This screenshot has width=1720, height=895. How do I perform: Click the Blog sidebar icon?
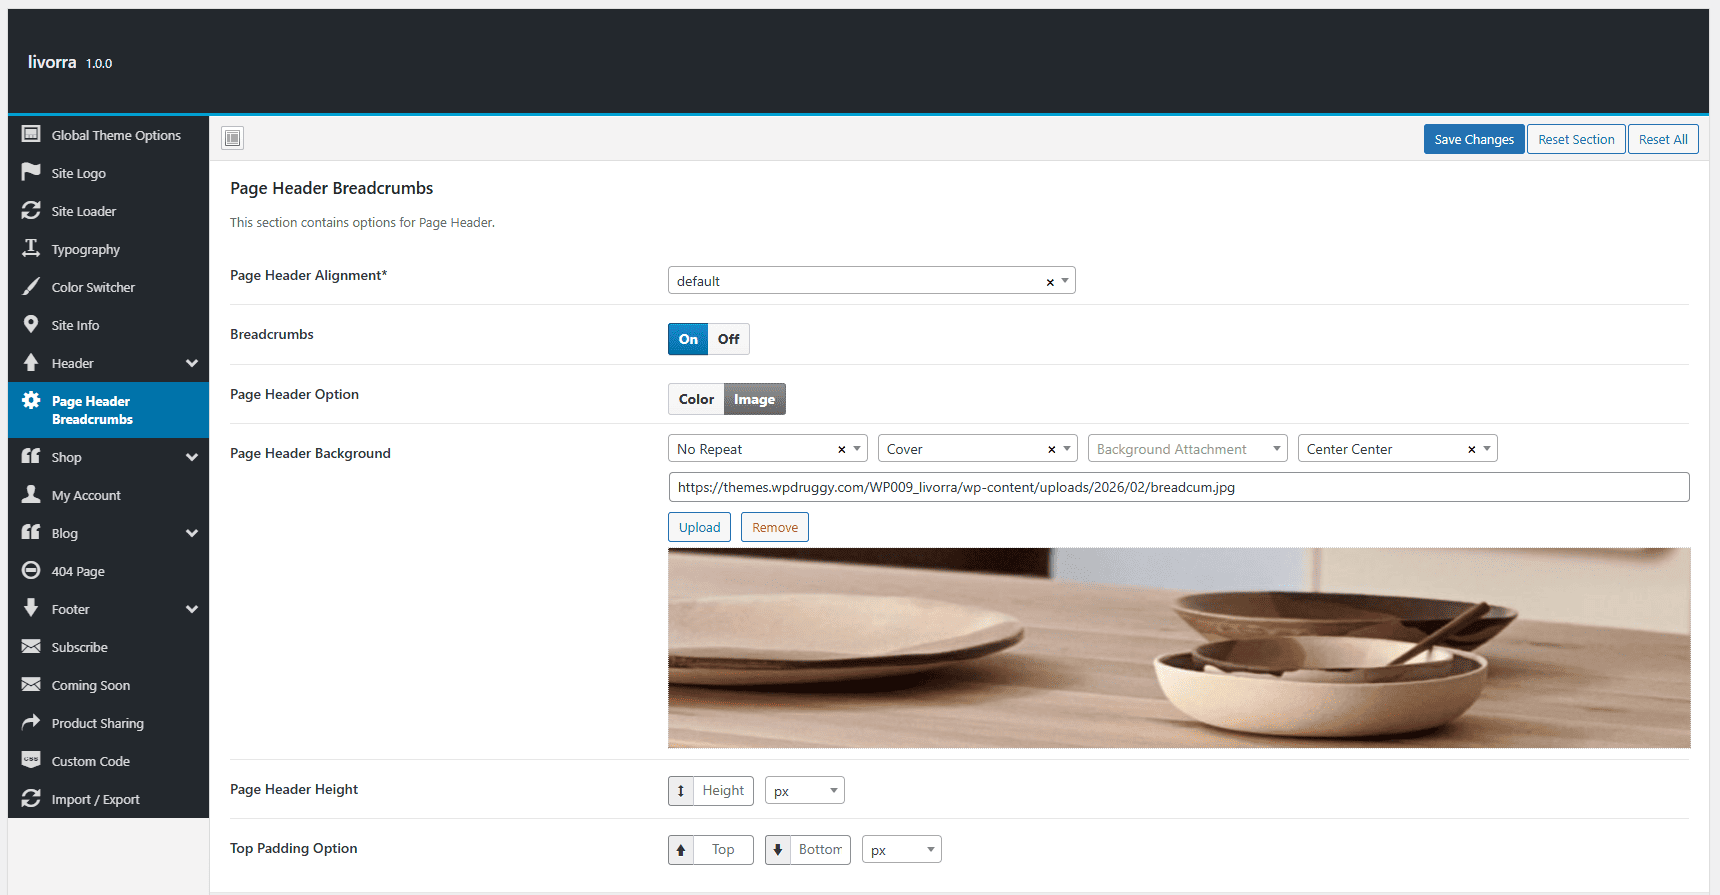click(31, 532)
